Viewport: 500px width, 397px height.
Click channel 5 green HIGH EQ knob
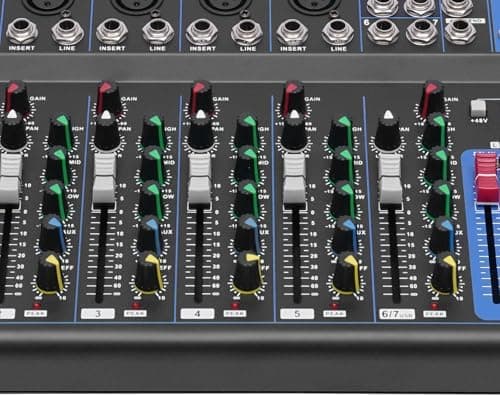coord(341,132)
